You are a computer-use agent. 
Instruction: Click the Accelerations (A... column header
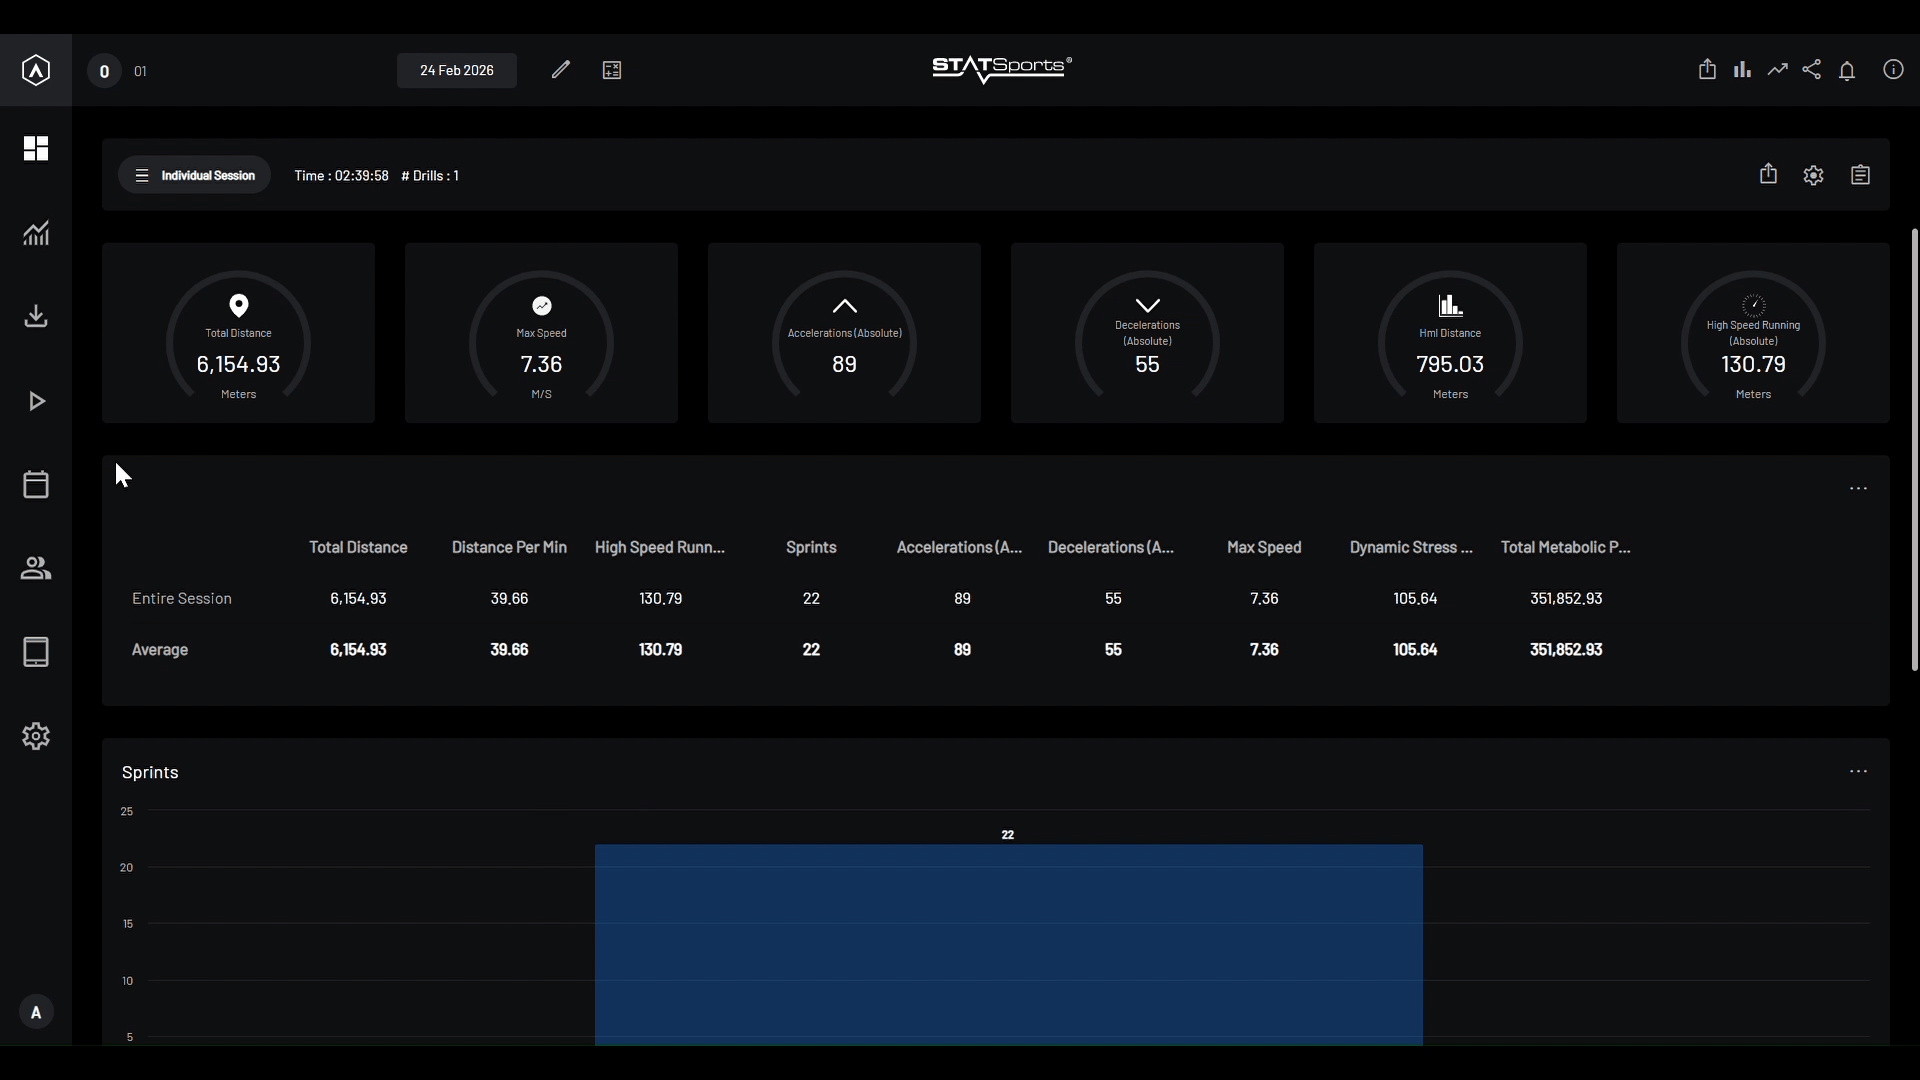click(x=960, y=547)
